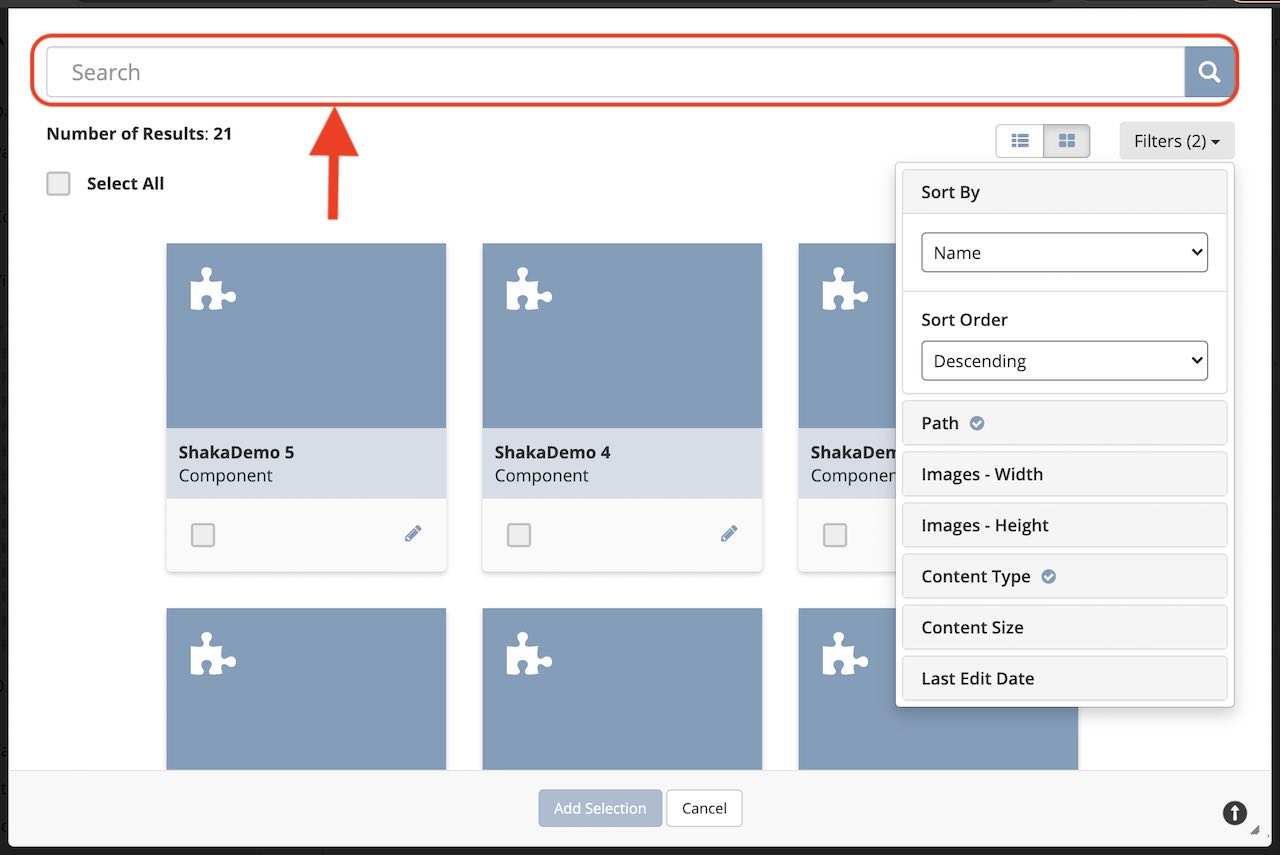The width and height of the screenshot is (1280, 855).
Task: Click the Sort By heading
Action: 950,192
